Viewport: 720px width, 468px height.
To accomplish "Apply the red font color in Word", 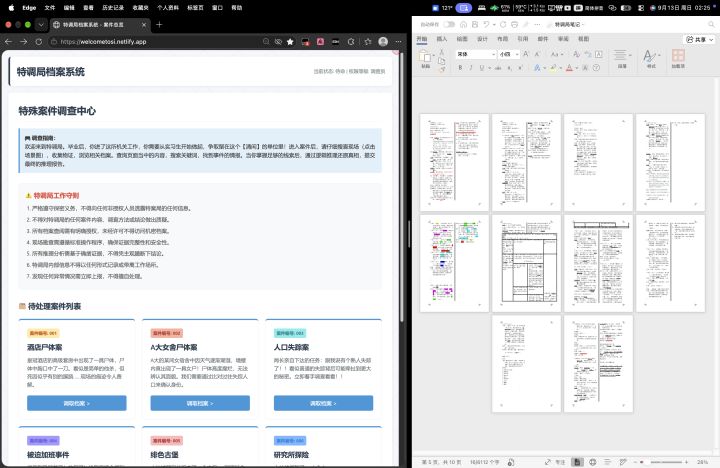I will pyautogui.click(x=569, y=68).
